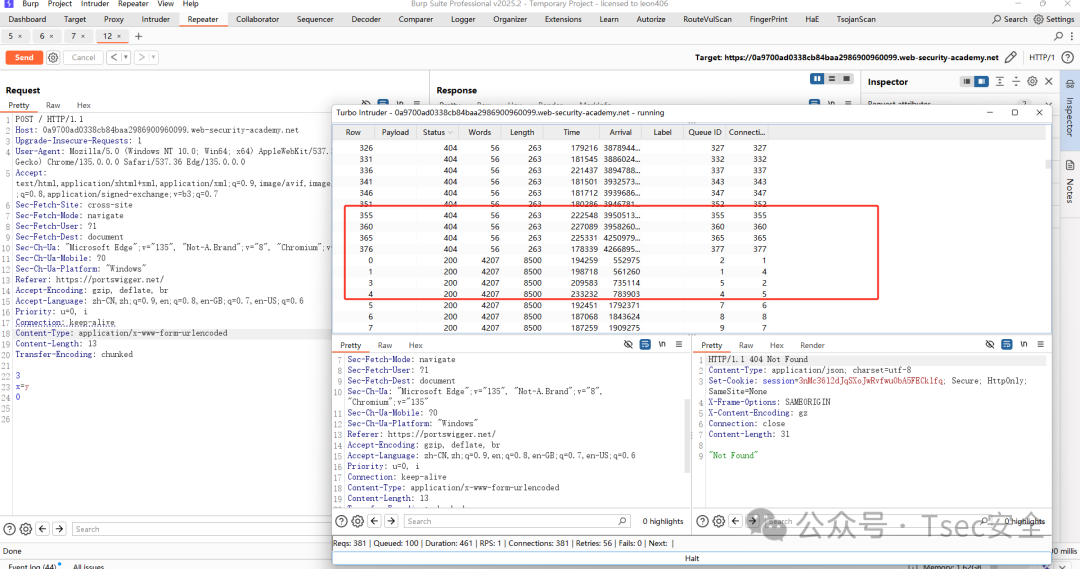Open Inspector side tab icon
The width and height of the screenshot is (1080, 569).
click(x=1070, y=84)
